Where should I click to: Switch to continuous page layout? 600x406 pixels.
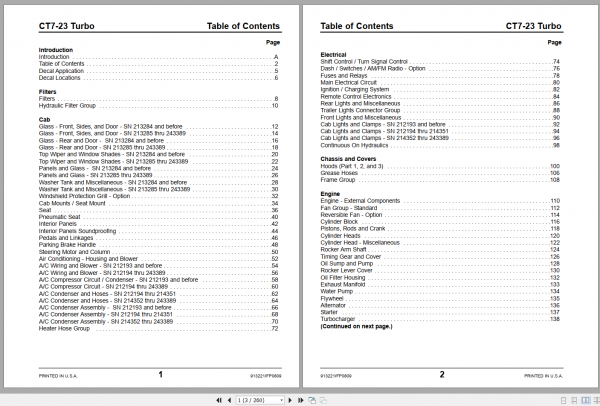(574, 400)
